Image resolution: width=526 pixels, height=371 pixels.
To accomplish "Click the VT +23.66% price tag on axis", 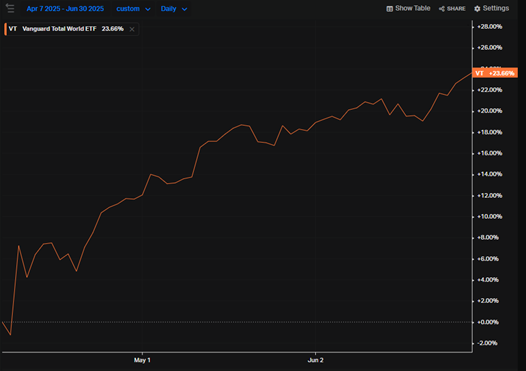I will [495, 73].
